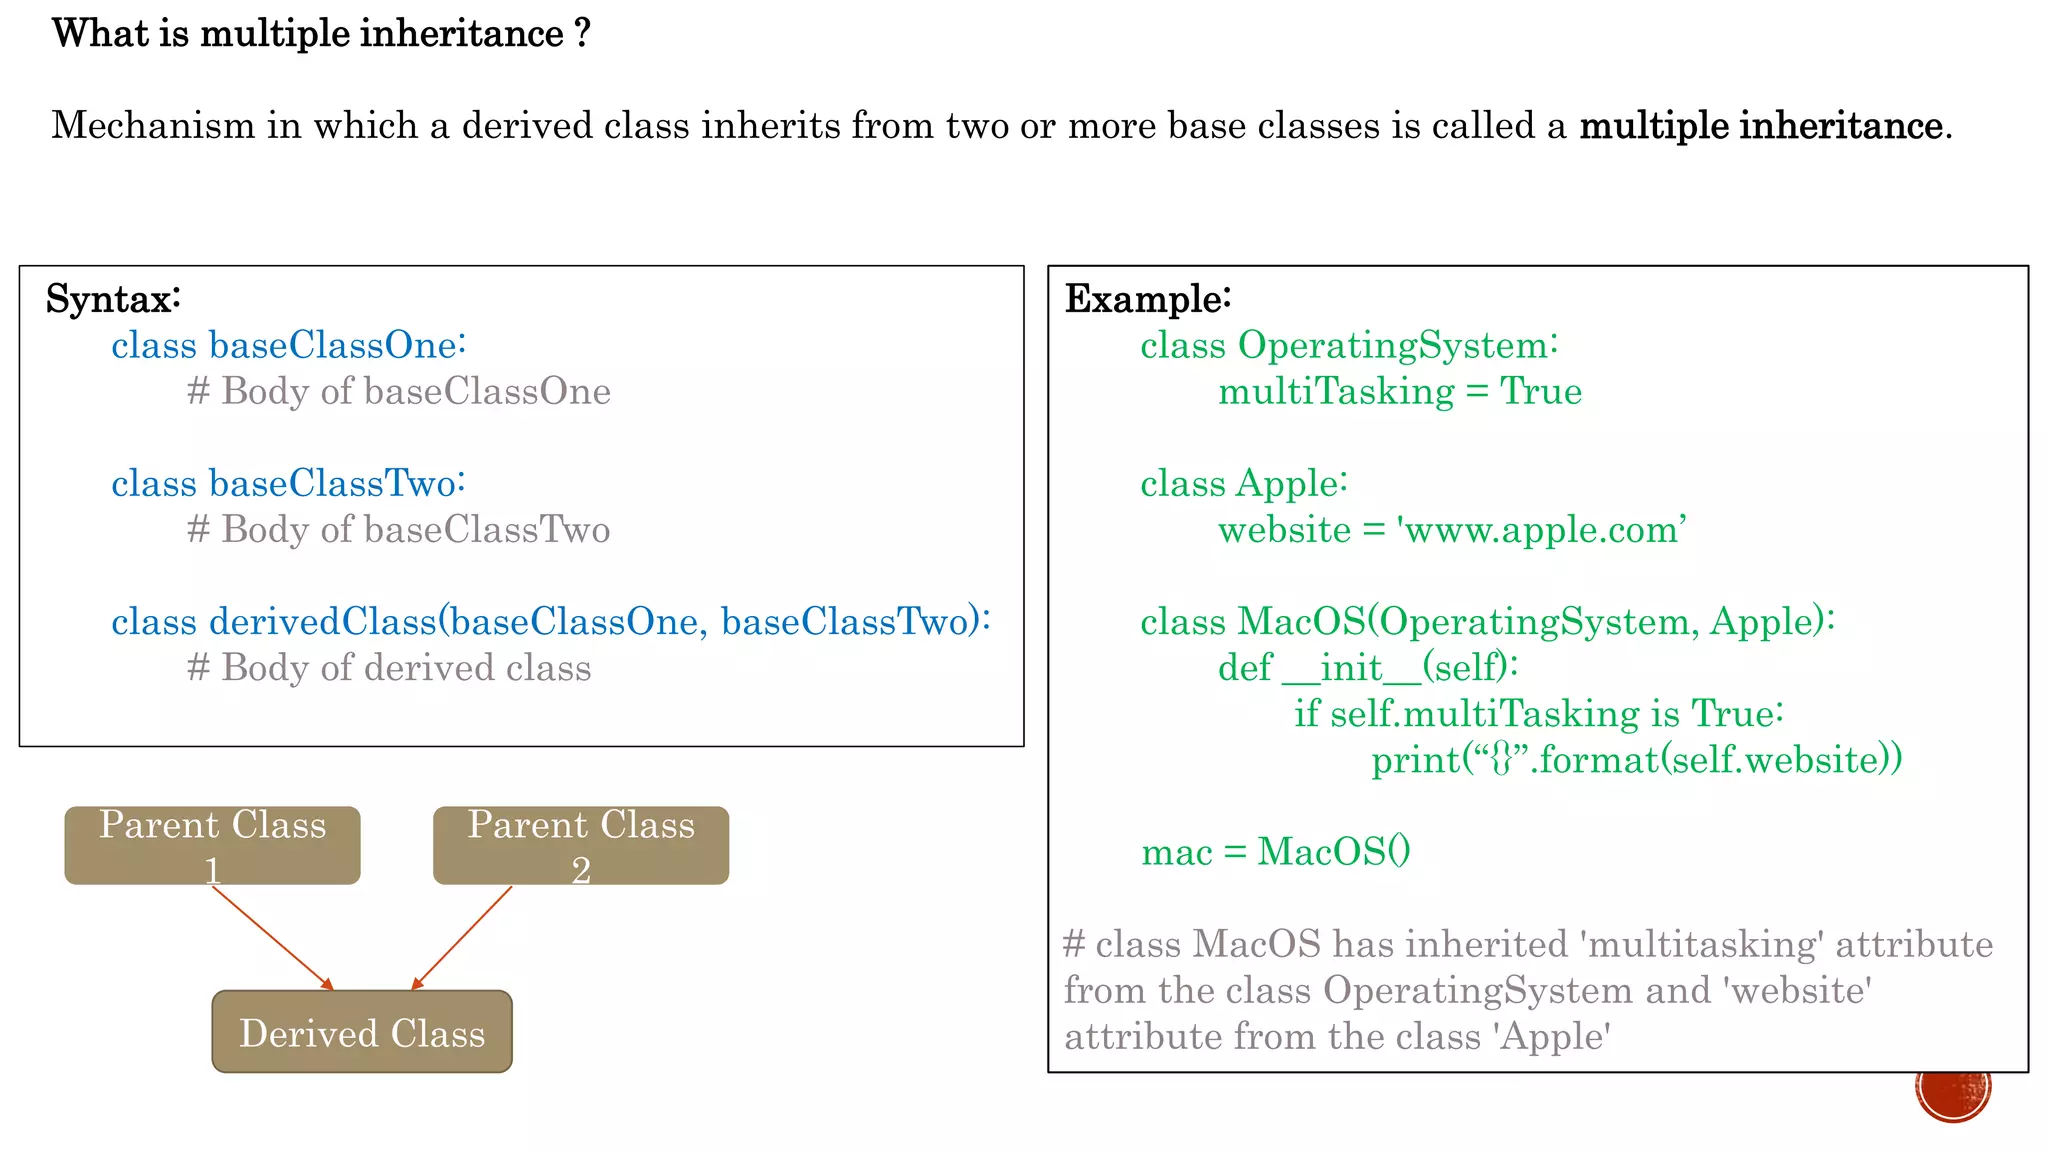Click the derivedClass declaration line

(550, 622)
